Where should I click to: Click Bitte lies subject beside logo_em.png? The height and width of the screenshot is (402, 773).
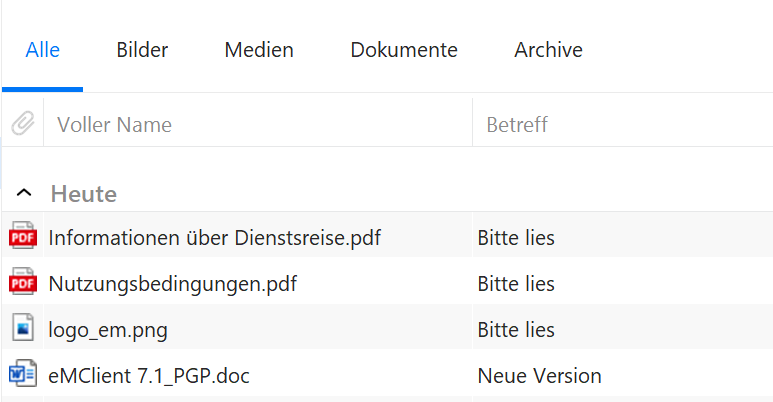pos(516,330)
